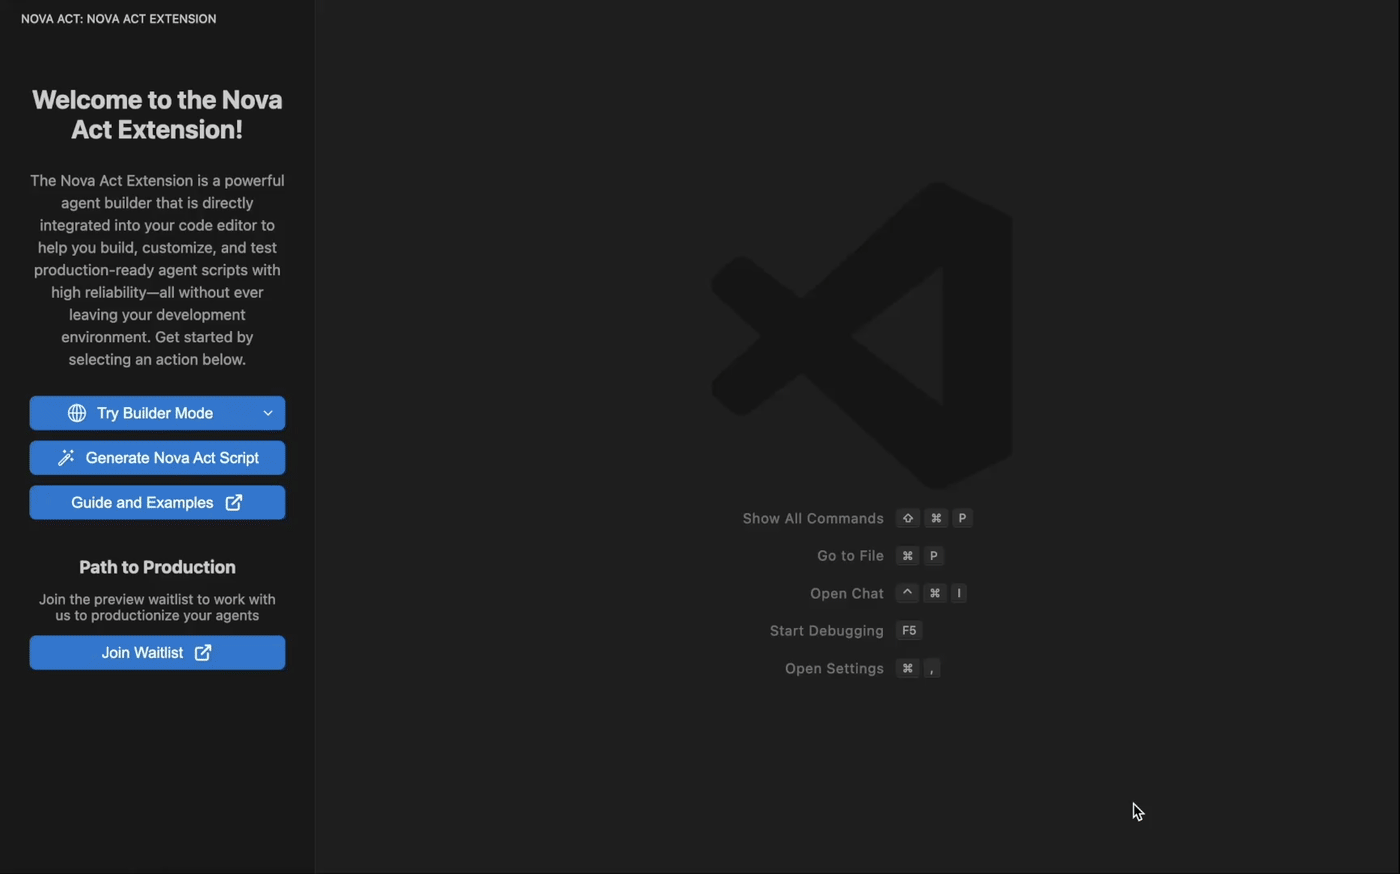Click the Path to Production heading
Image resolution: width=1400 pixels, height=874 pixels.
(157, 567)
